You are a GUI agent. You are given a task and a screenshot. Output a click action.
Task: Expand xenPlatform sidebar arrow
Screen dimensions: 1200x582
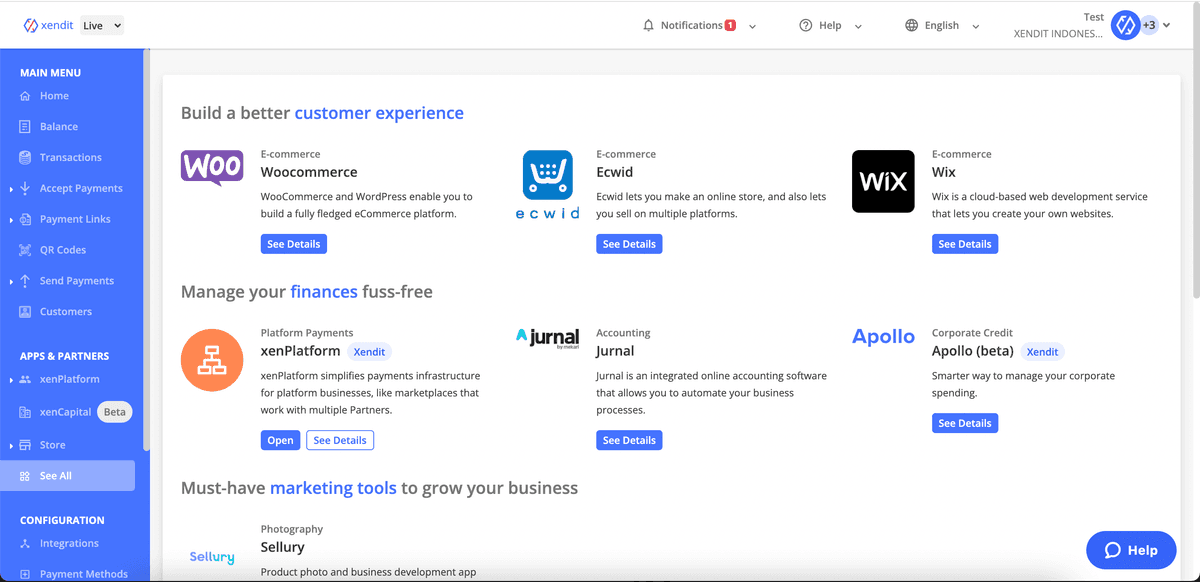(11, 380)
